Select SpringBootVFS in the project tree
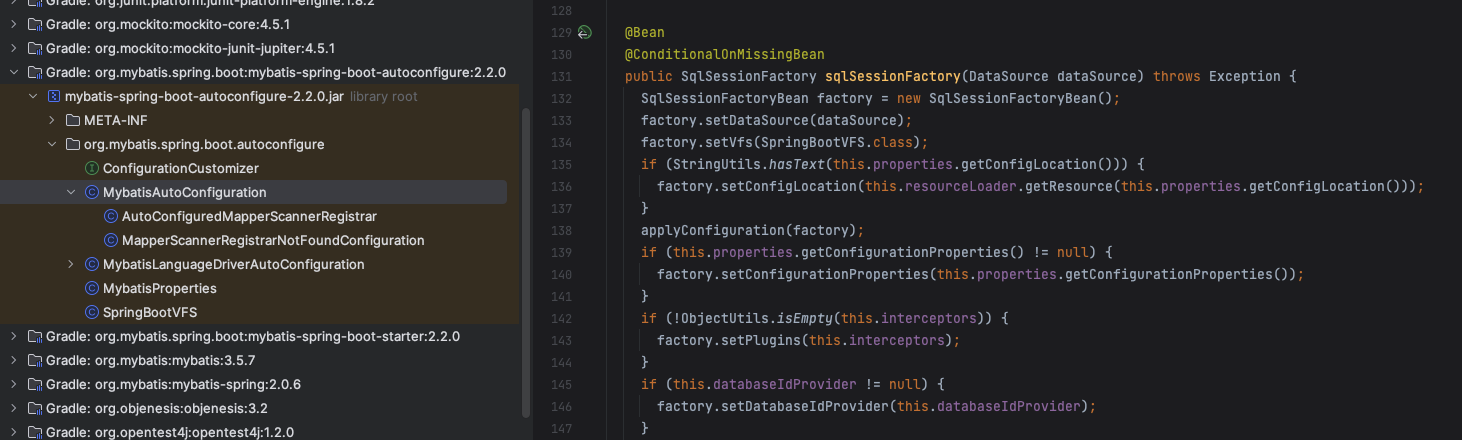This screenshot has height=440, width=1462. click(x=150, y=312)
